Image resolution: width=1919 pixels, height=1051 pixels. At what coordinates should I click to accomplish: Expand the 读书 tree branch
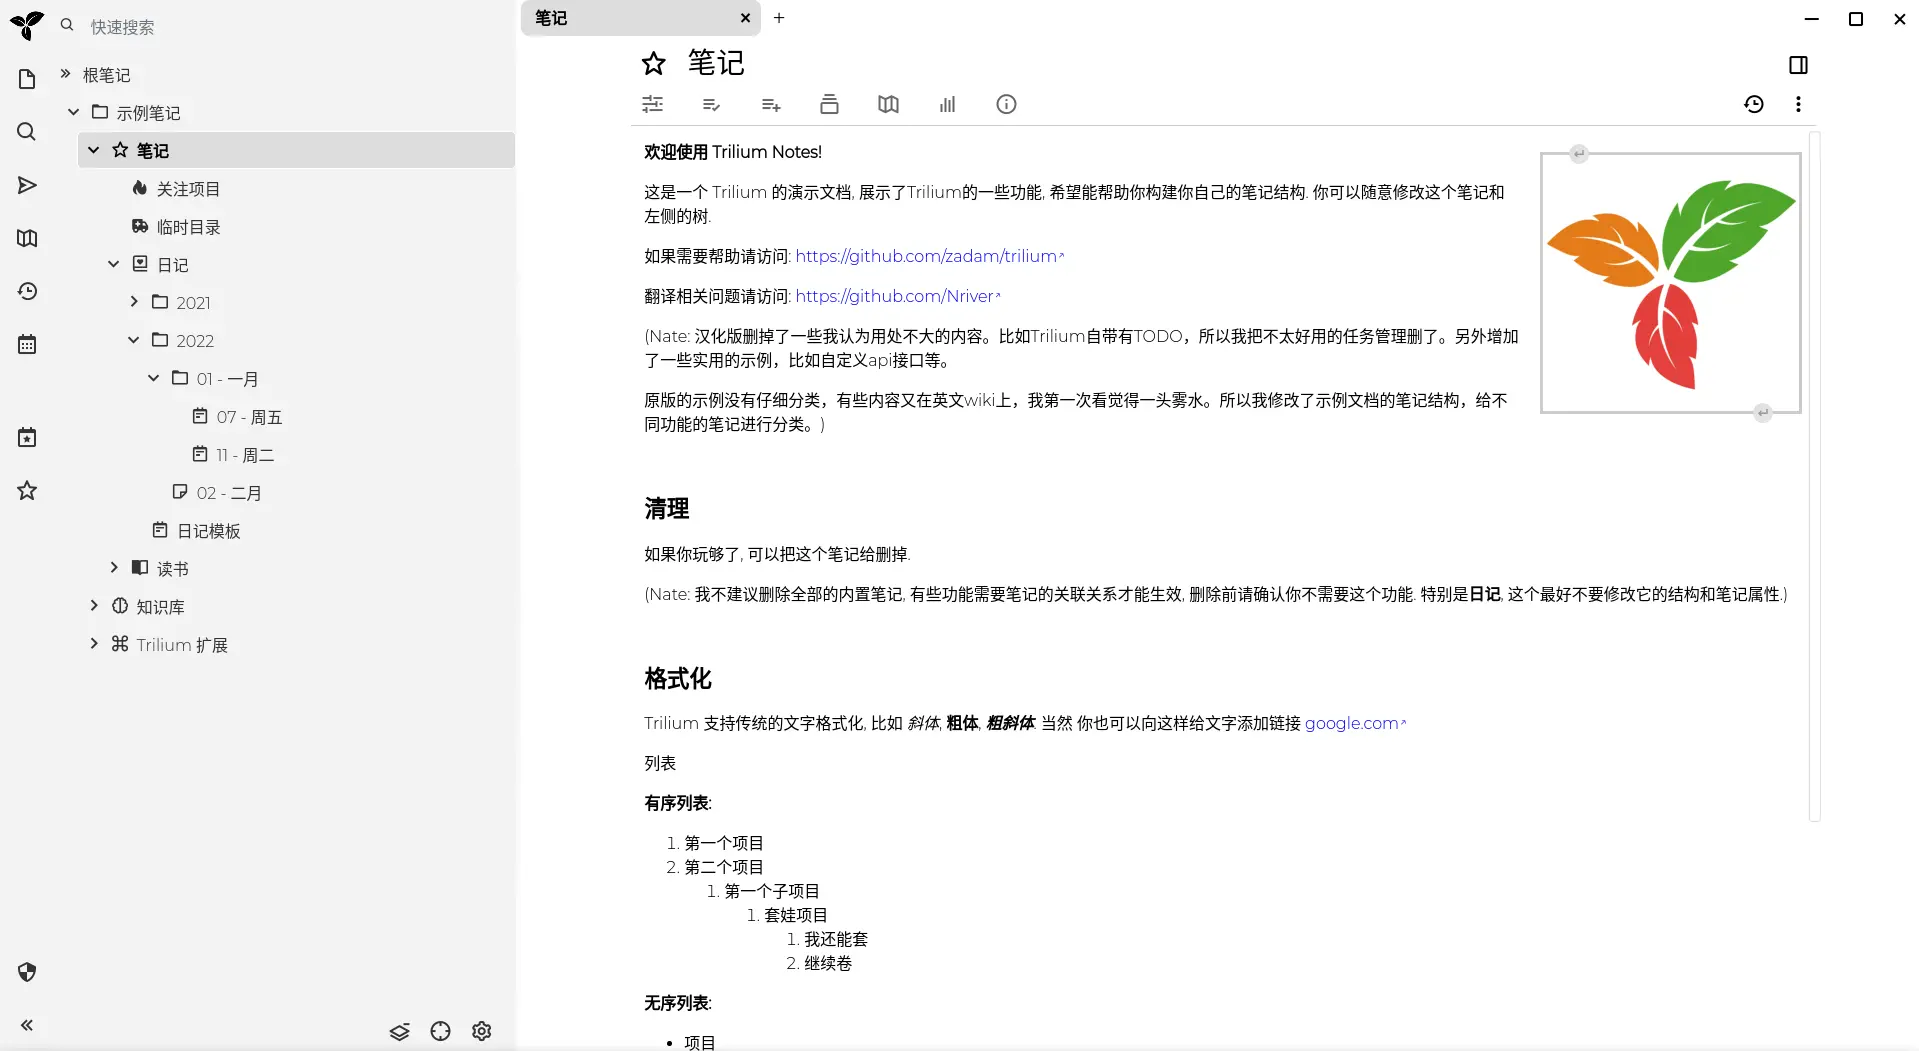click(113, 567)
